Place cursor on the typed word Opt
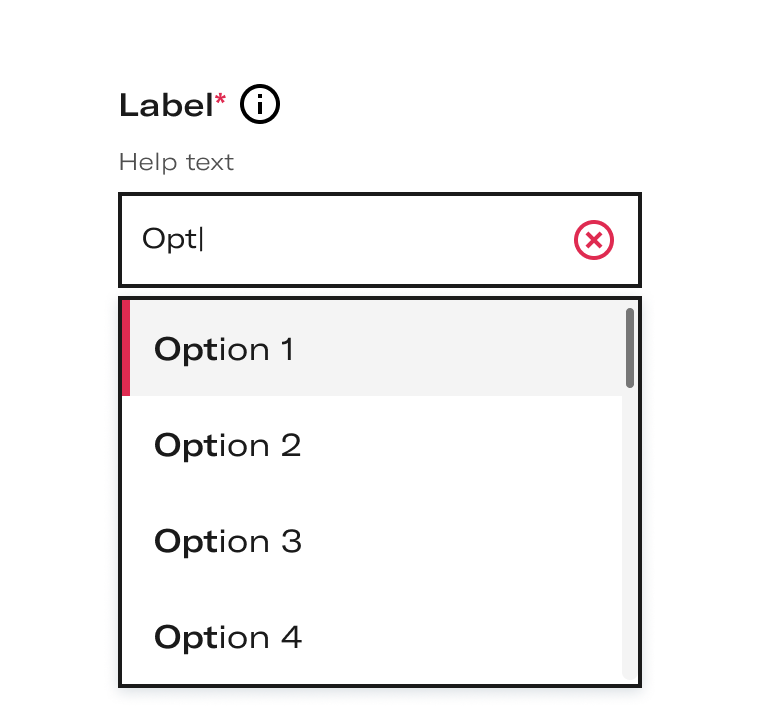Image resolution: width=762 pixels, height=720 pixels. click(170, 240)
